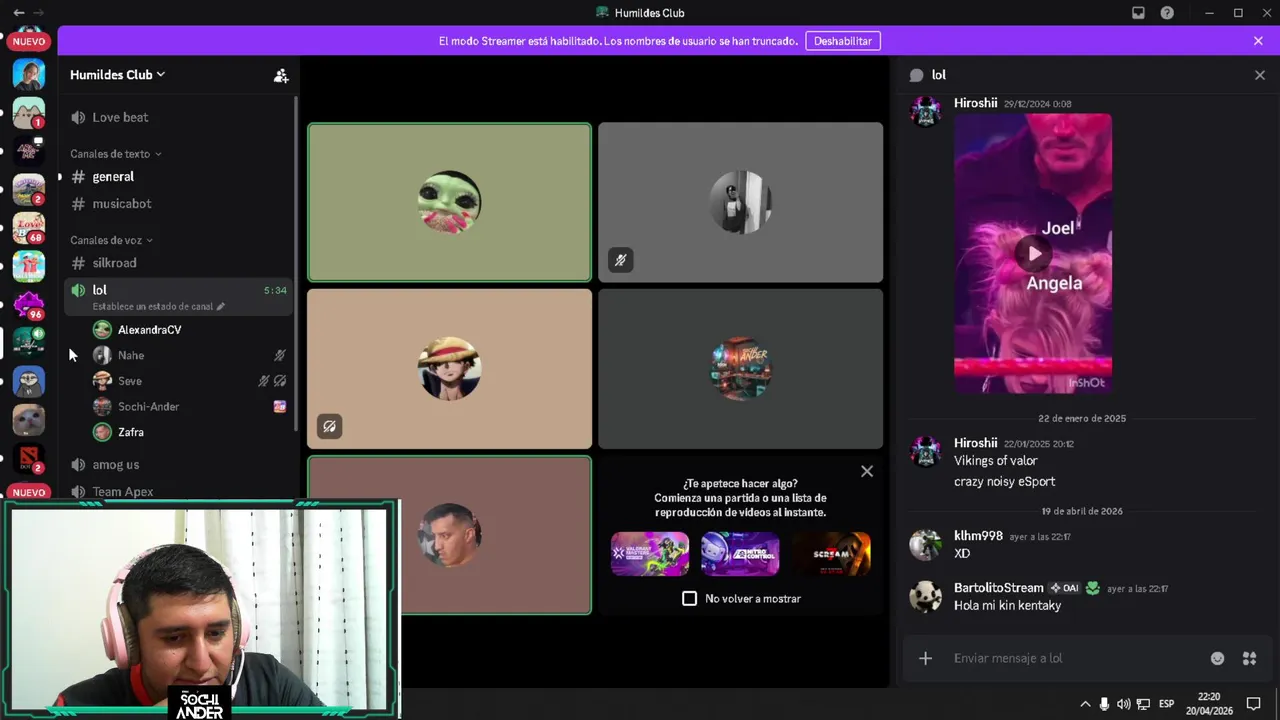Viewport: 1280px width, 720px height.
Task: Click the top NUEVO unread indicator
Action: (x=29, y=41)
